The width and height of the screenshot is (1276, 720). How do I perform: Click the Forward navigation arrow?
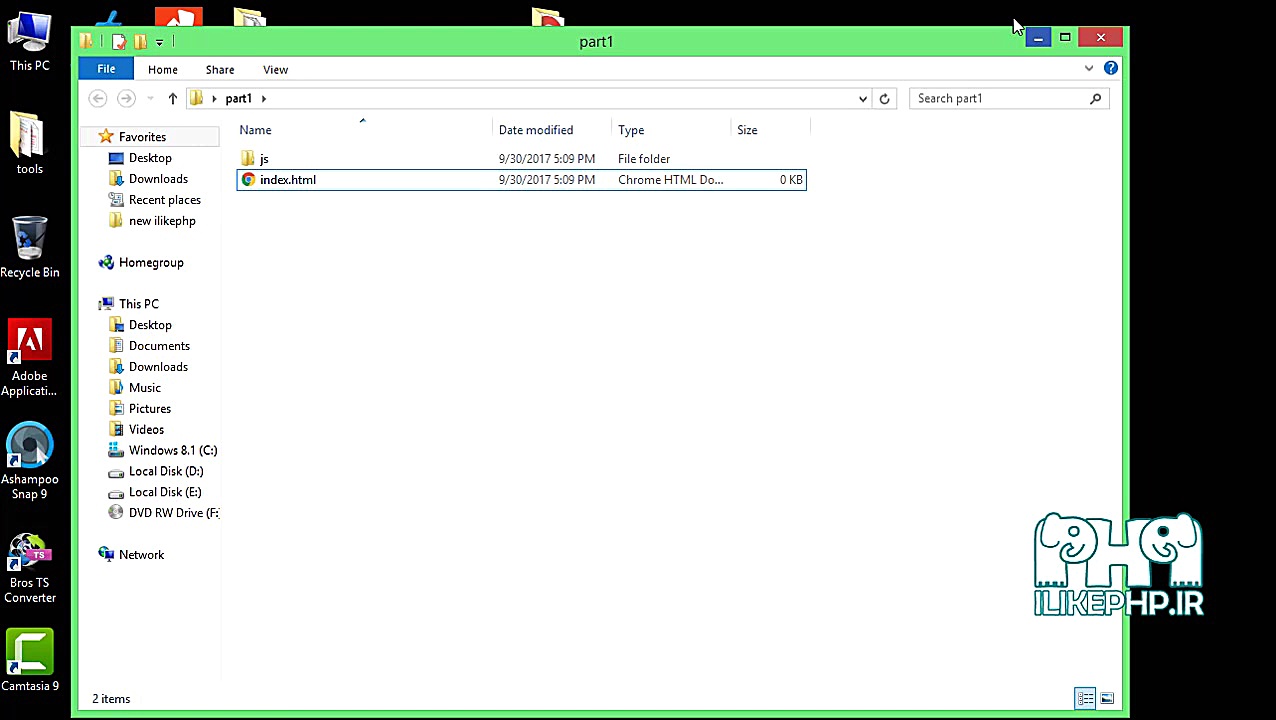coord(126,98)
